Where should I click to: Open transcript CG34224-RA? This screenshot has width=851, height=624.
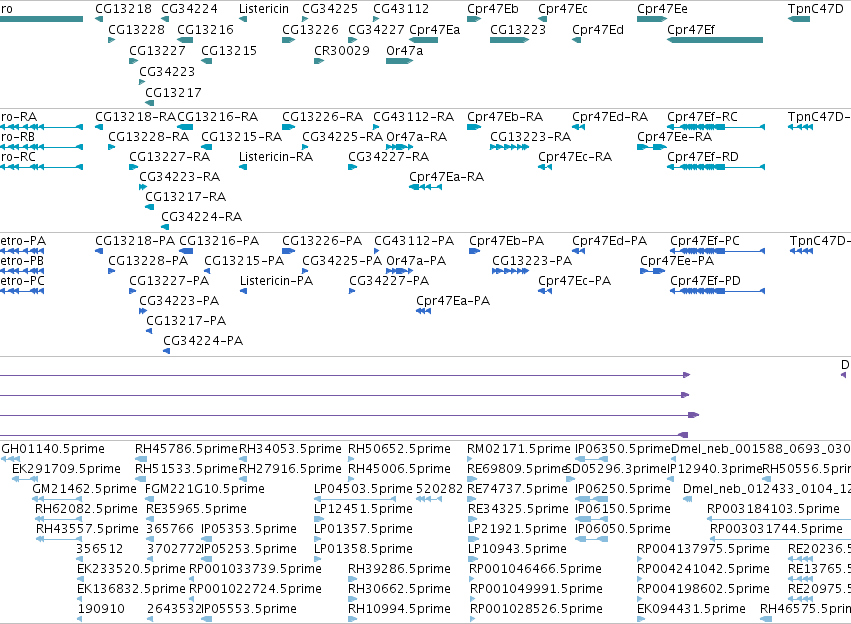tap(201, 217)
